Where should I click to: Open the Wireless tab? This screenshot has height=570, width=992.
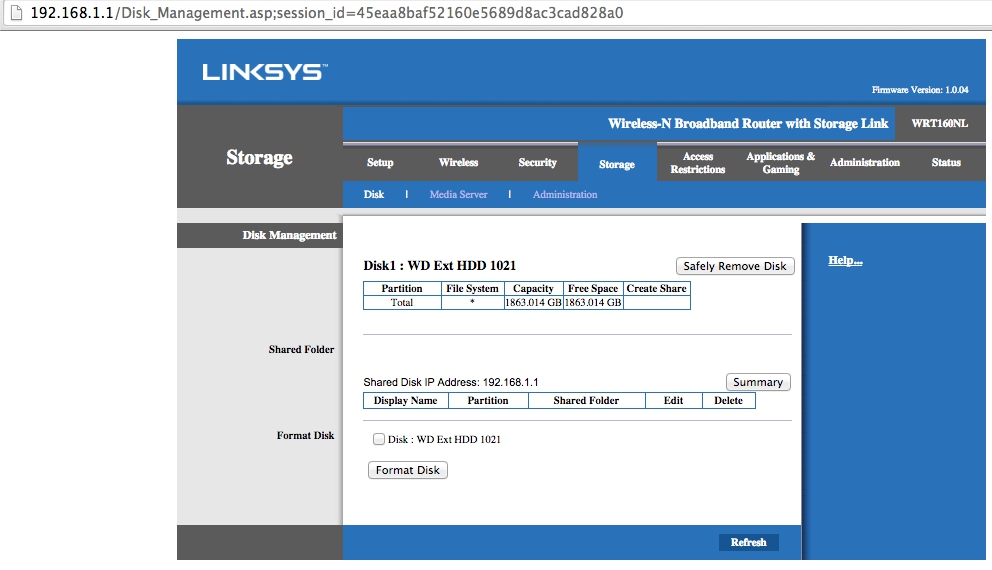(459, 163)
